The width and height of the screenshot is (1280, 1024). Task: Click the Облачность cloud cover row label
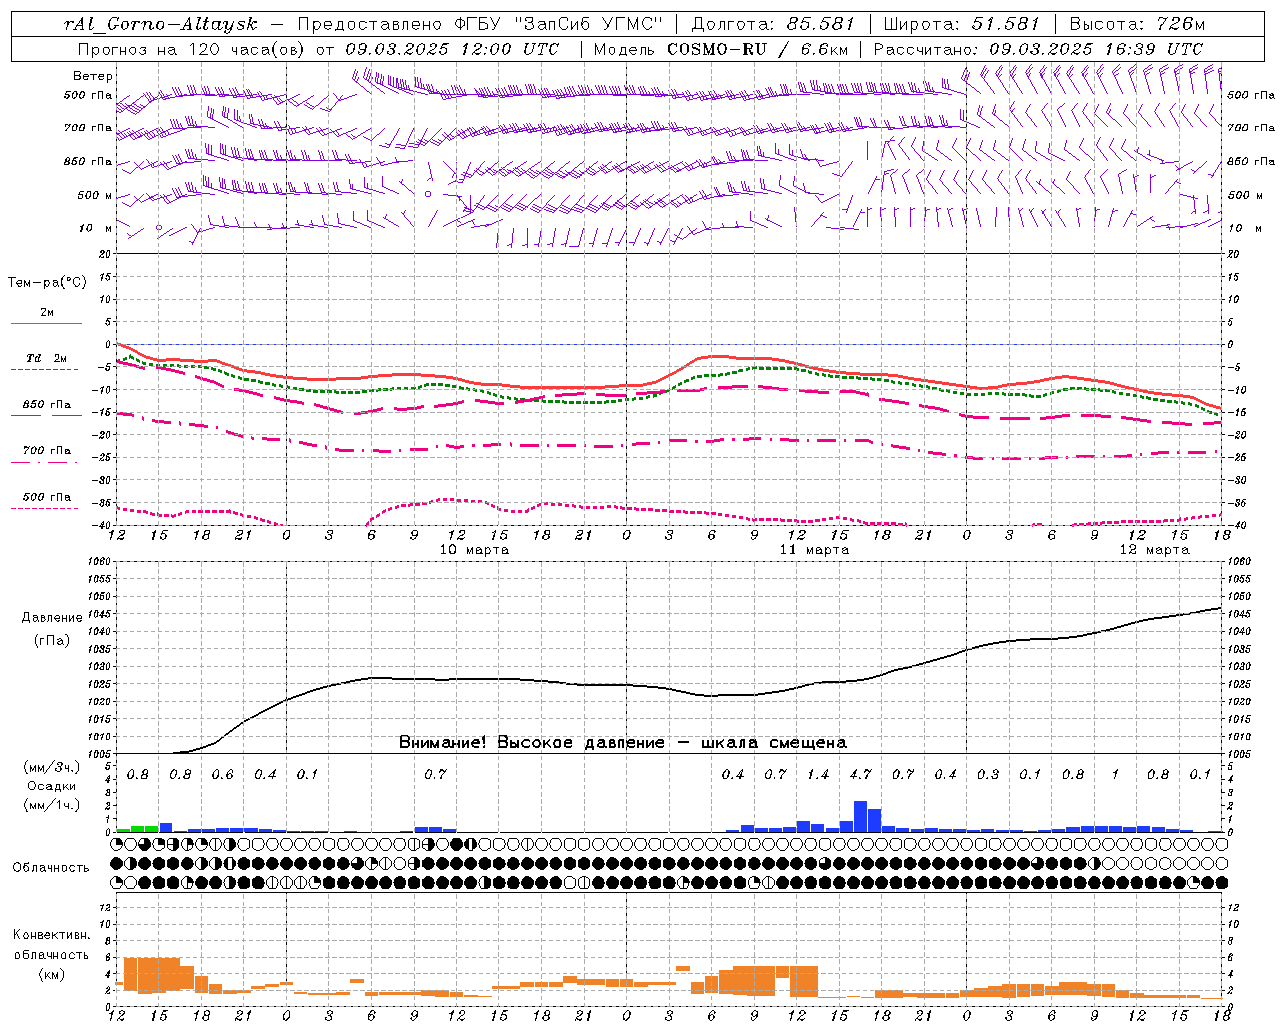click(51, 868)
